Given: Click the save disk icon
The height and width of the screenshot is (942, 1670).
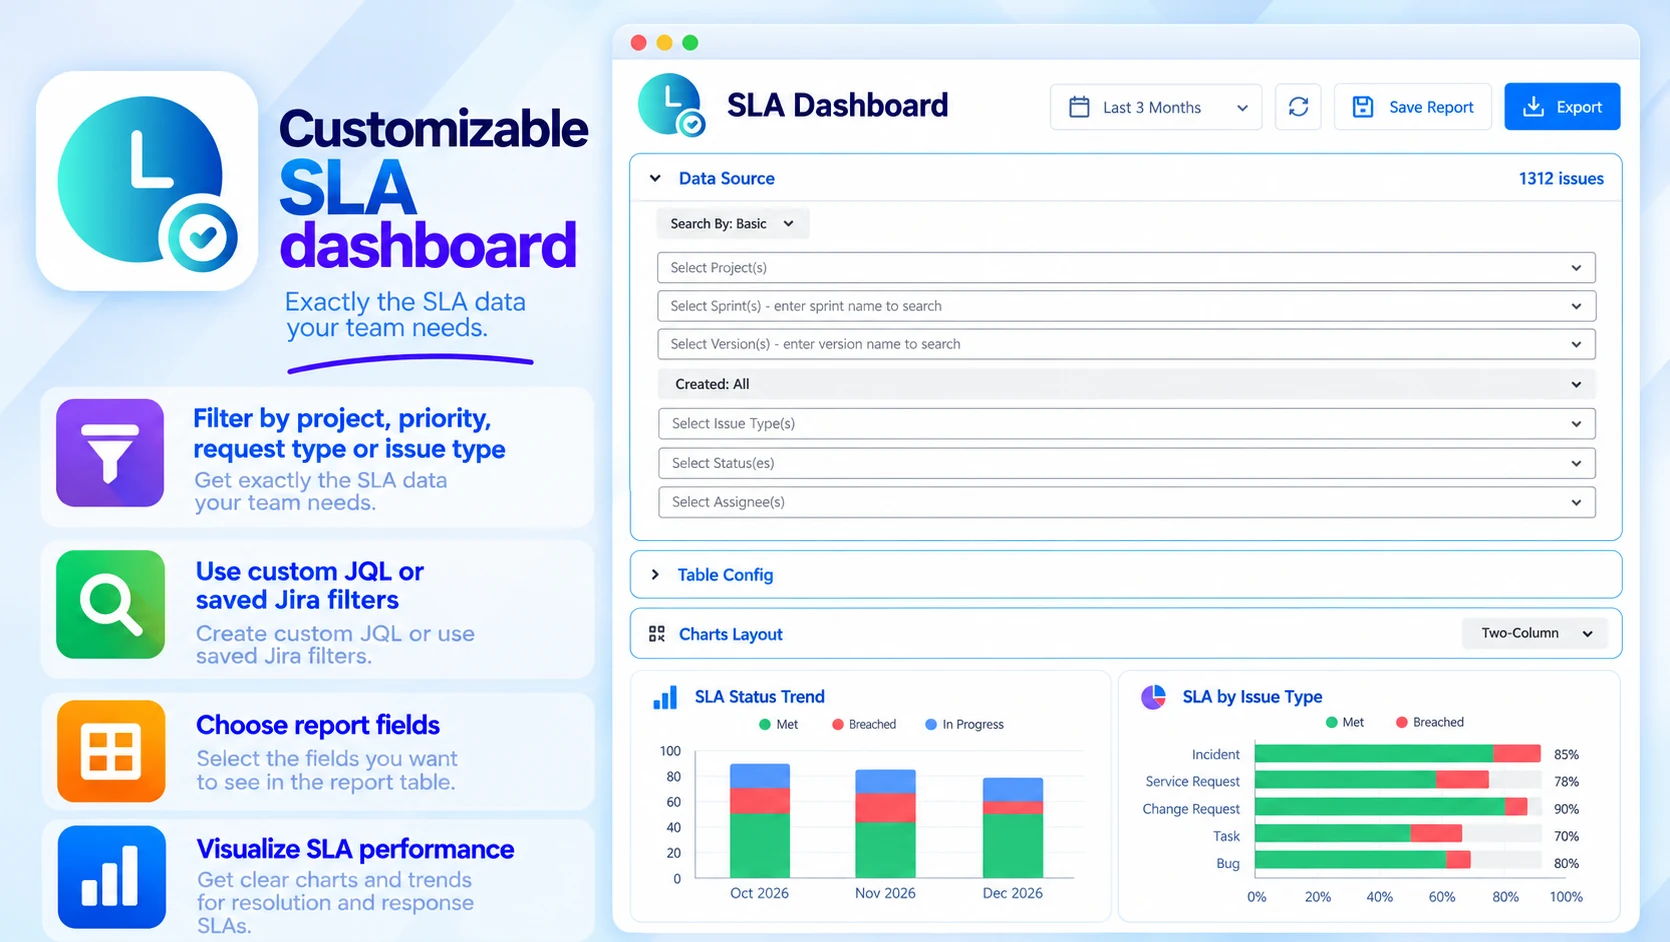Looking at the screenshot, I should [1362, 107].
